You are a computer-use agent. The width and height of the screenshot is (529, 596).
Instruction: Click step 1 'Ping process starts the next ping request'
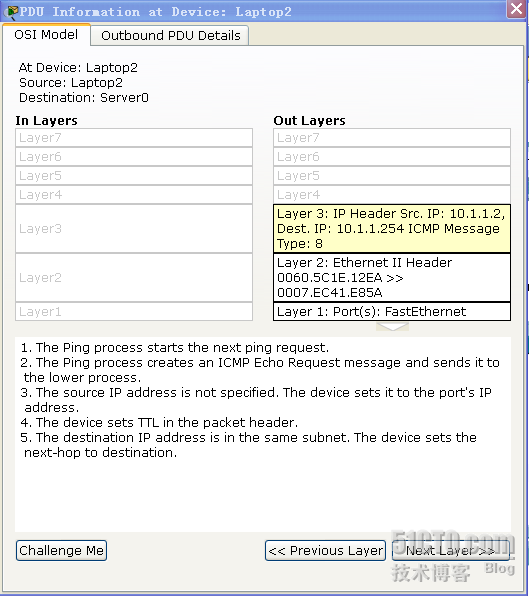point(175,347)
